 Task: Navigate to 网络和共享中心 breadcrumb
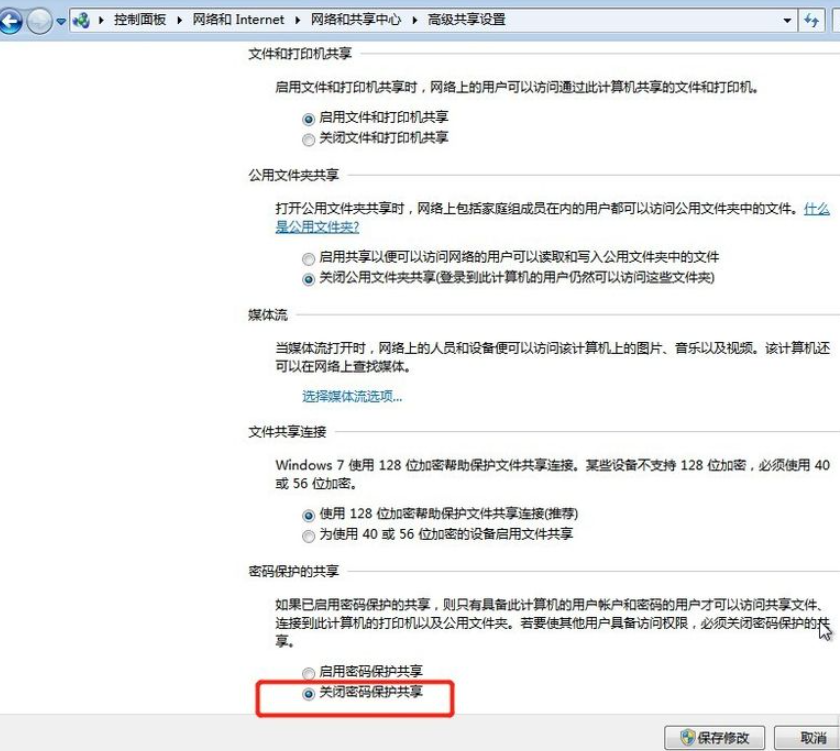358,20
